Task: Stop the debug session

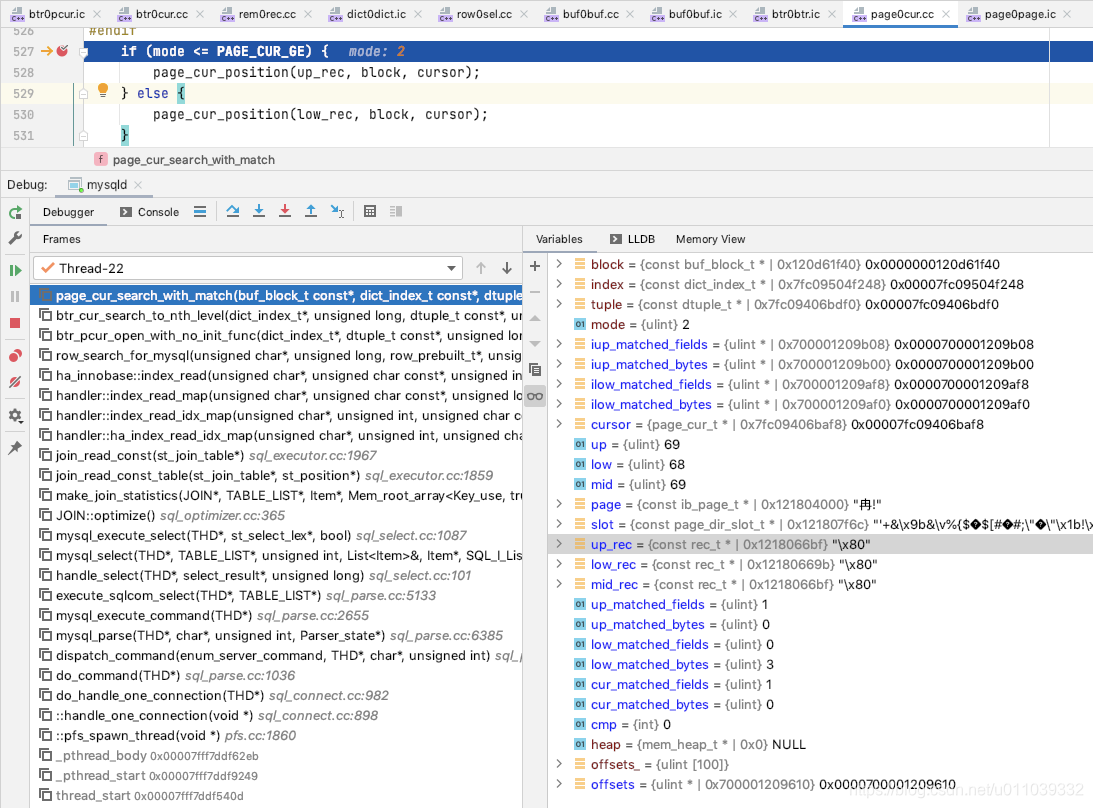Action: pos(15,323)
